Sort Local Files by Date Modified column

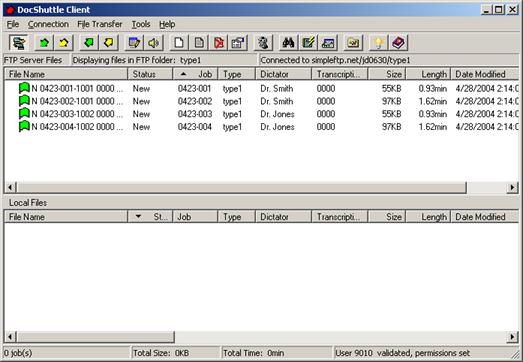coord(485,217)
